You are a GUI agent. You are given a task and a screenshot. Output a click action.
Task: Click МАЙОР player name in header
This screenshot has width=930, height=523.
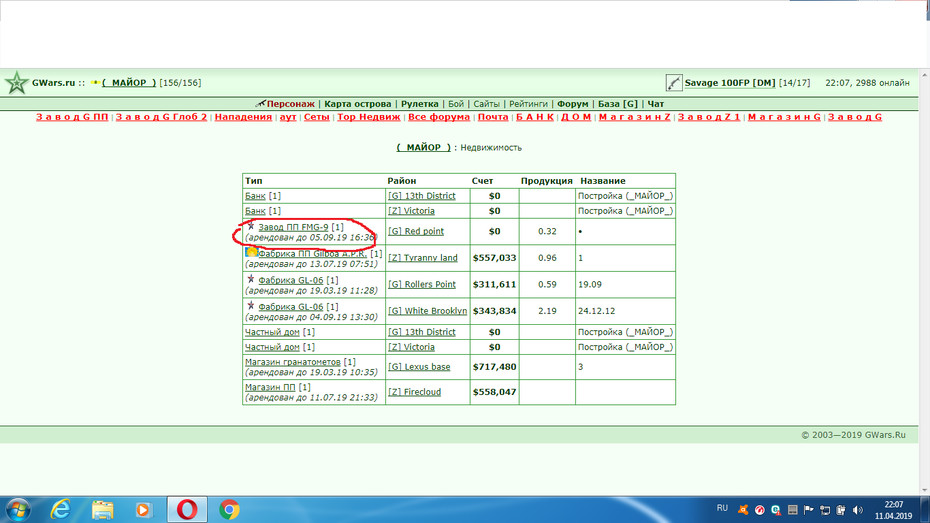(129, 83)
